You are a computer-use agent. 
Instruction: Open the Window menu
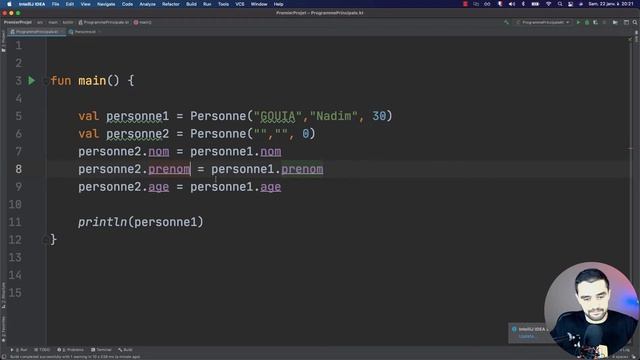coord(259,4)
